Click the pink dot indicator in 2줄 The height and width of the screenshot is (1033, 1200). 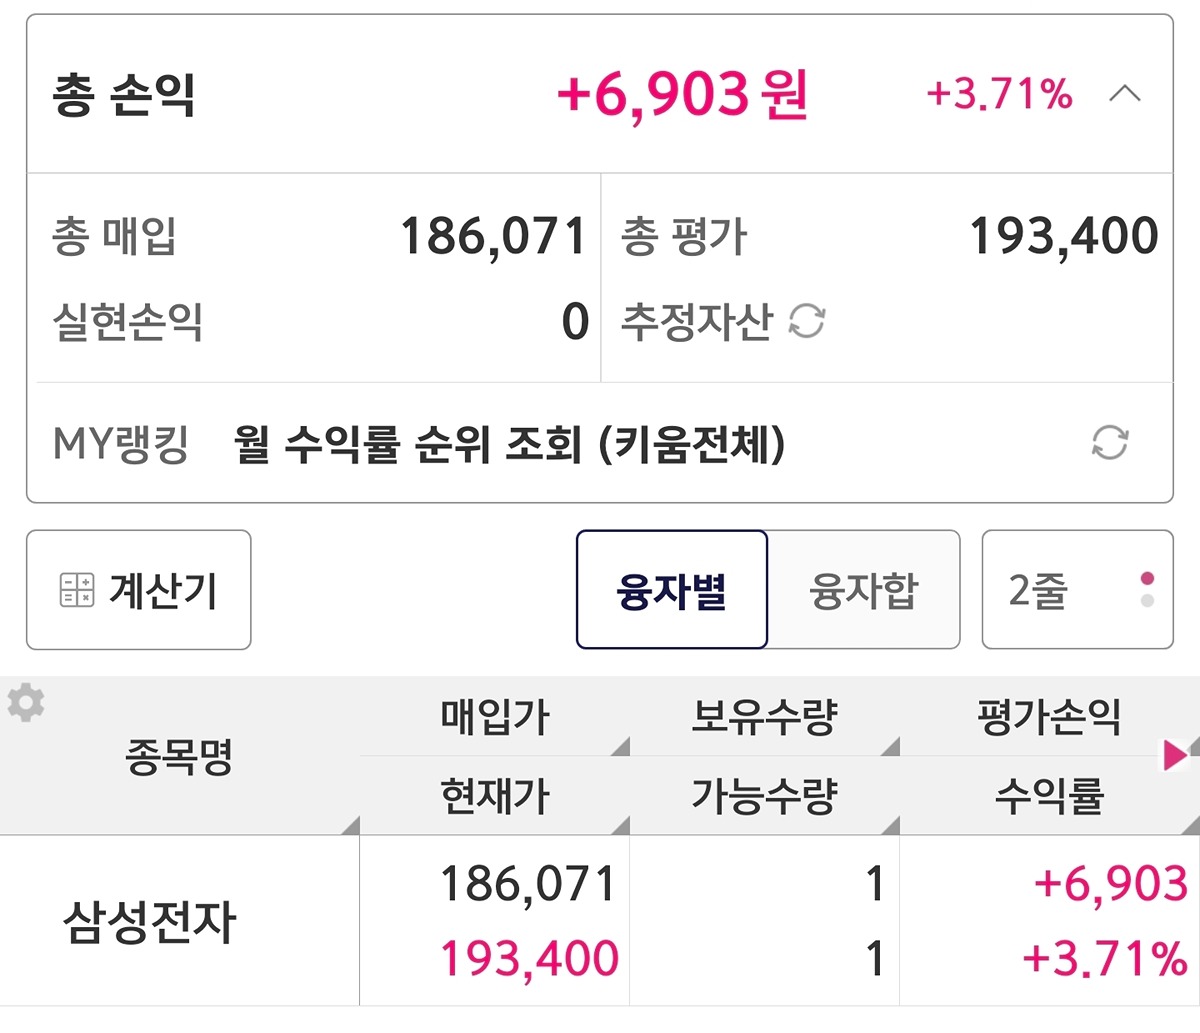coord(1147,578)
